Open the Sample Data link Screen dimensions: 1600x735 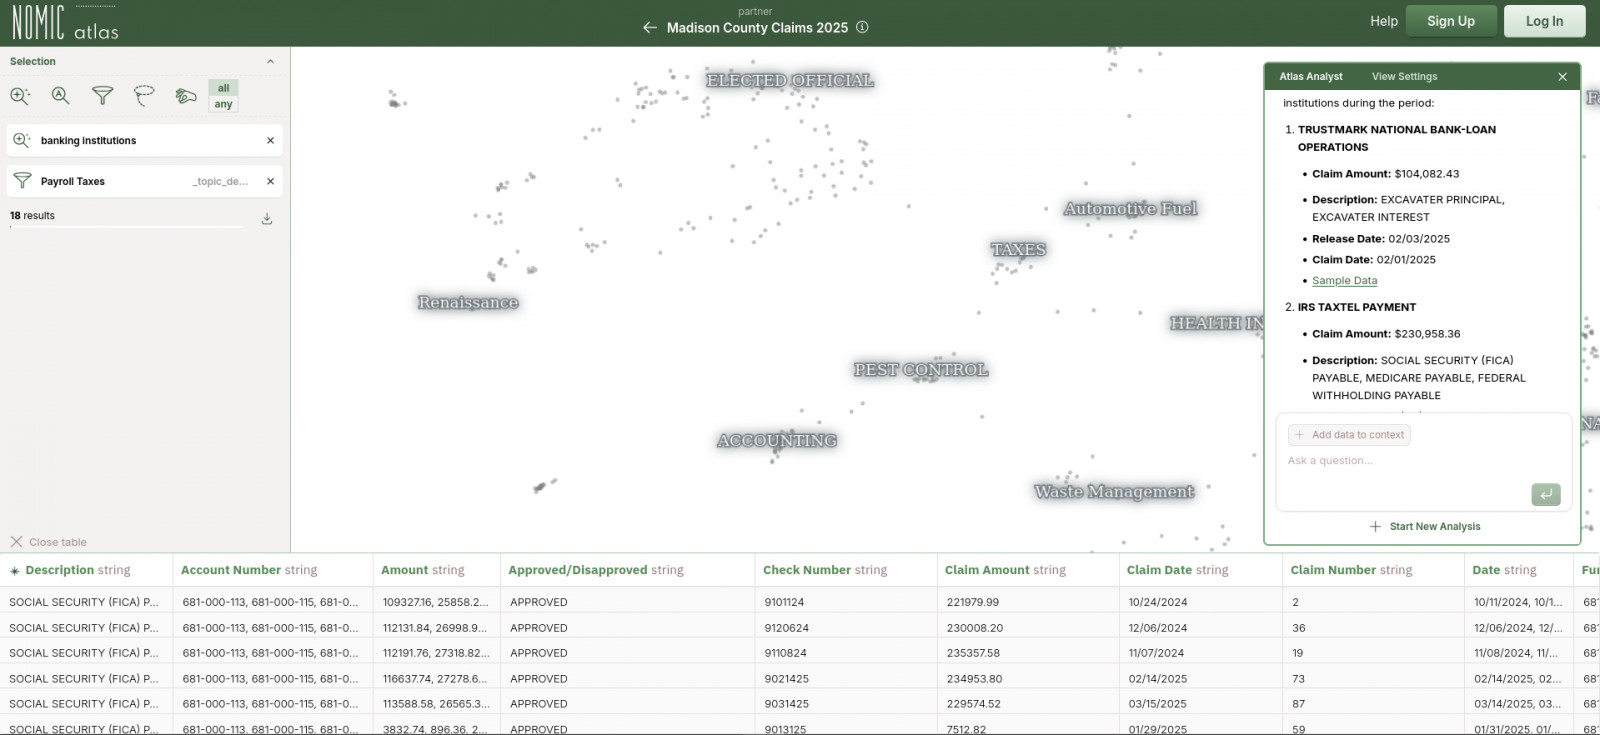coord(1344,281)
